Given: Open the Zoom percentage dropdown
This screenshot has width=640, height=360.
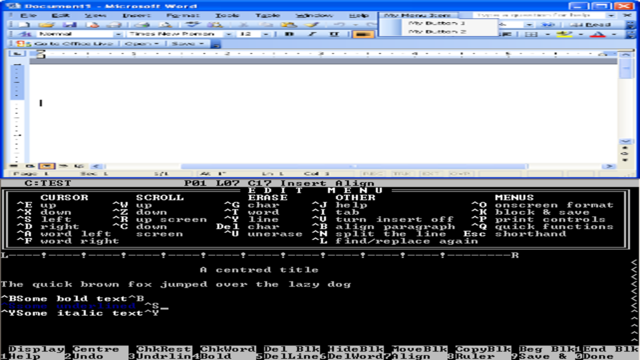Looking at the screenshot, I should pos(529,24).
